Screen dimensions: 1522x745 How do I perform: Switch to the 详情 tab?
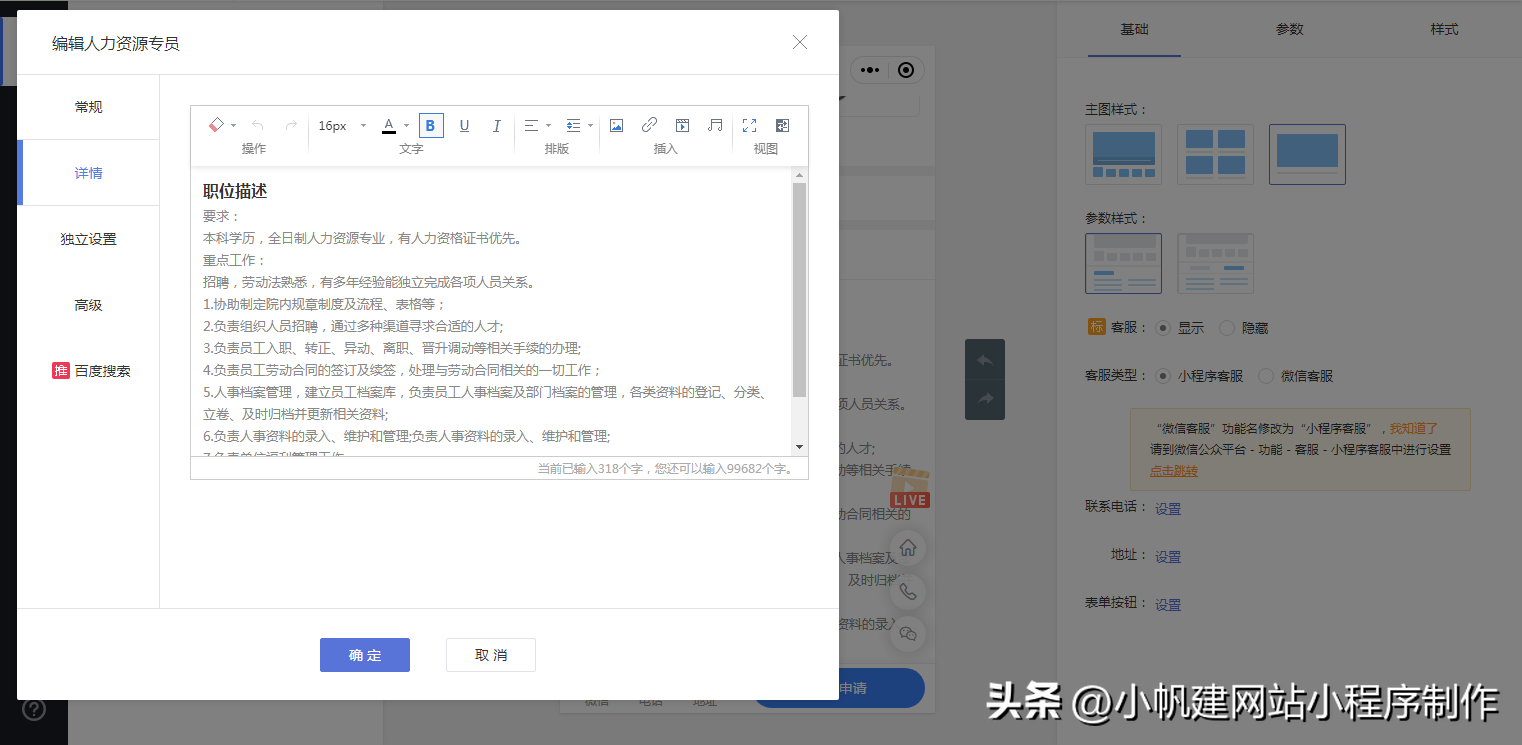(88, 173)
